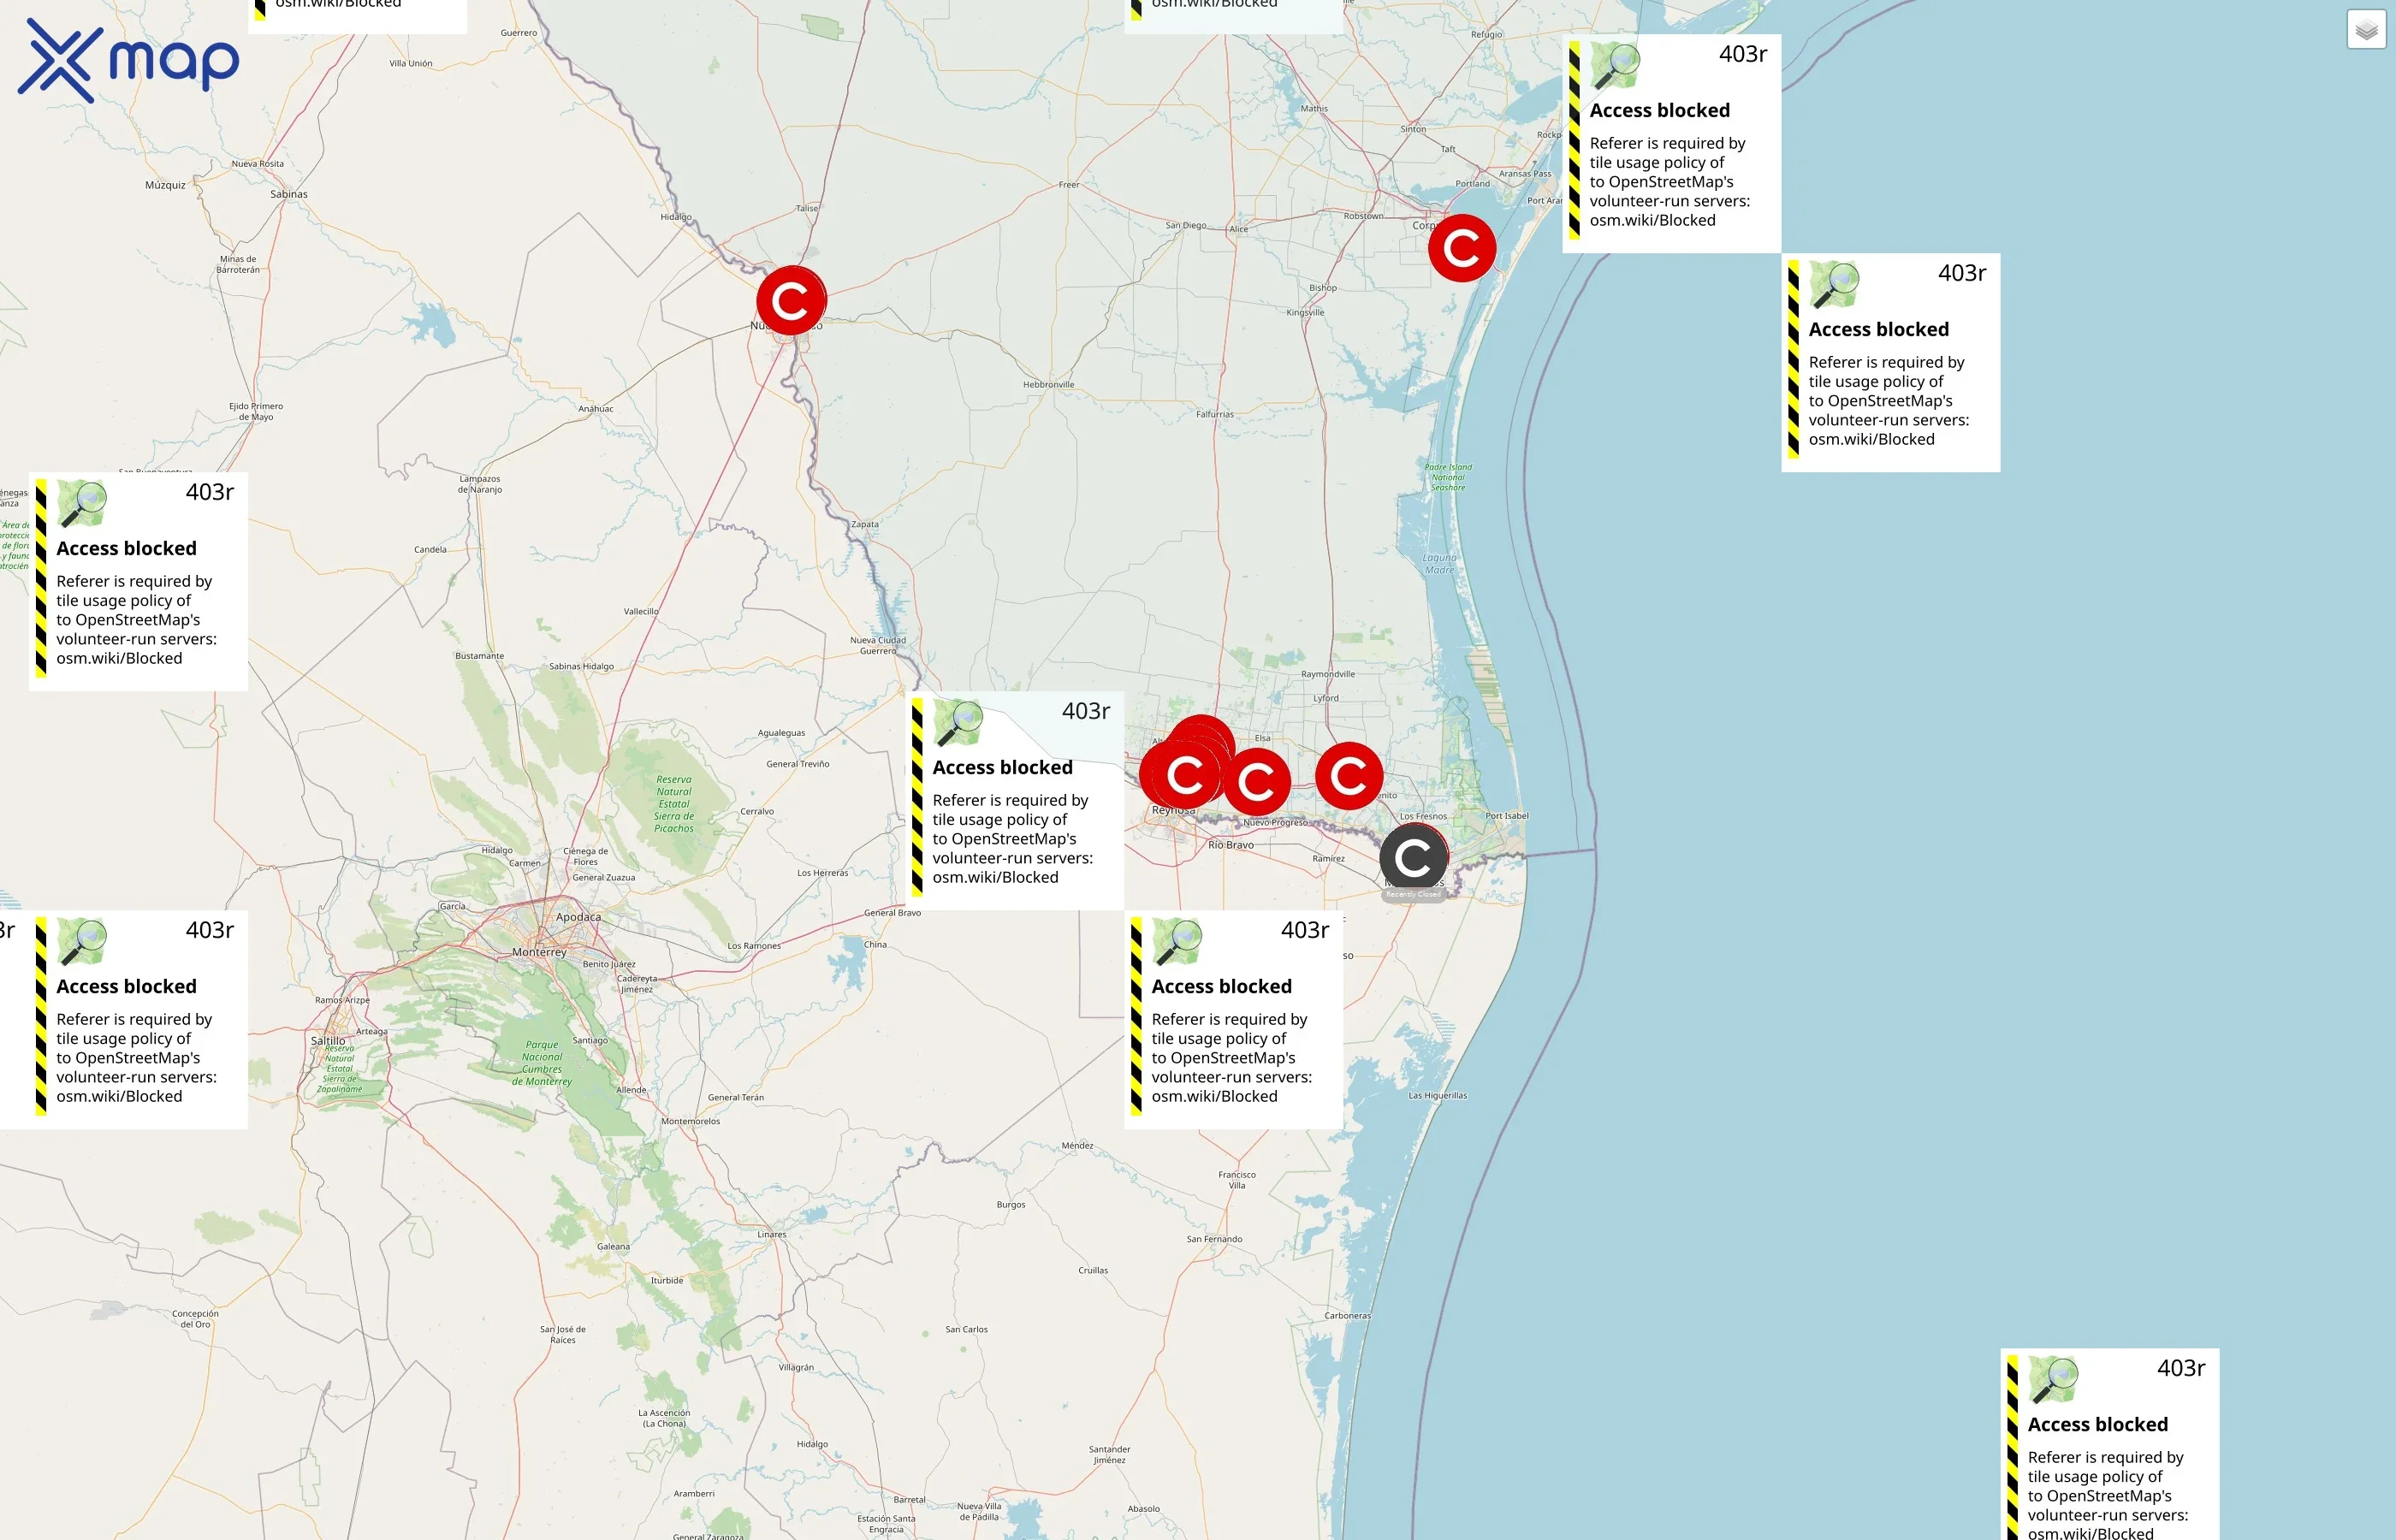Viewport: 2396px width, 1540px height.
Task: Click the blocked tile left of Candela
Action: coord(138,581)
